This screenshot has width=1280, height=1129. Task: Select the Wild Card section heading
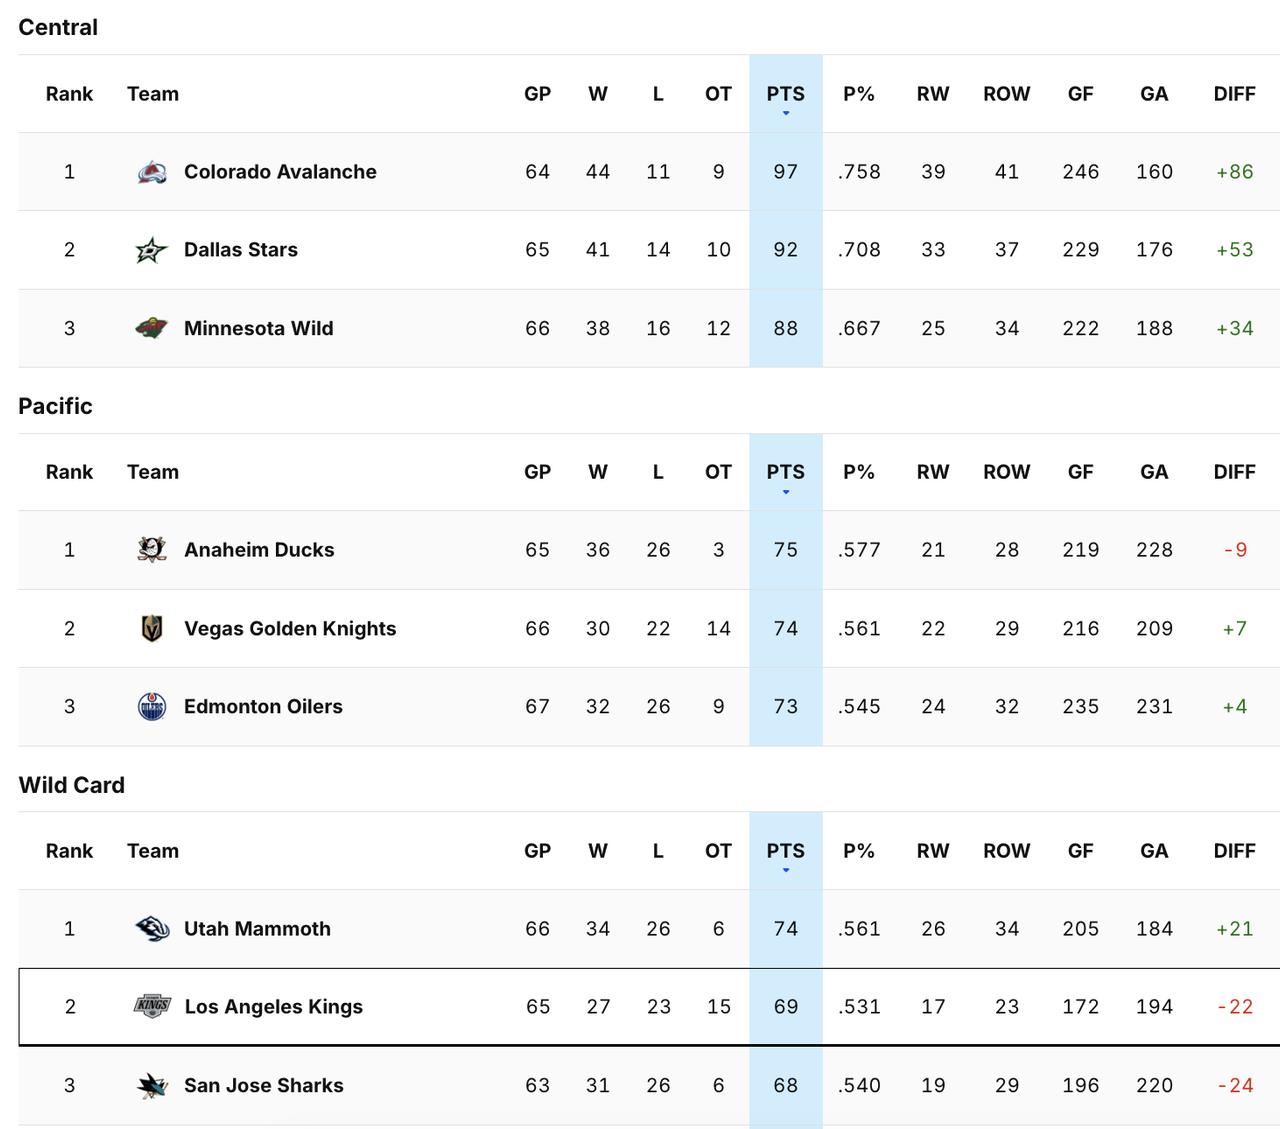(x=71, y=785)
